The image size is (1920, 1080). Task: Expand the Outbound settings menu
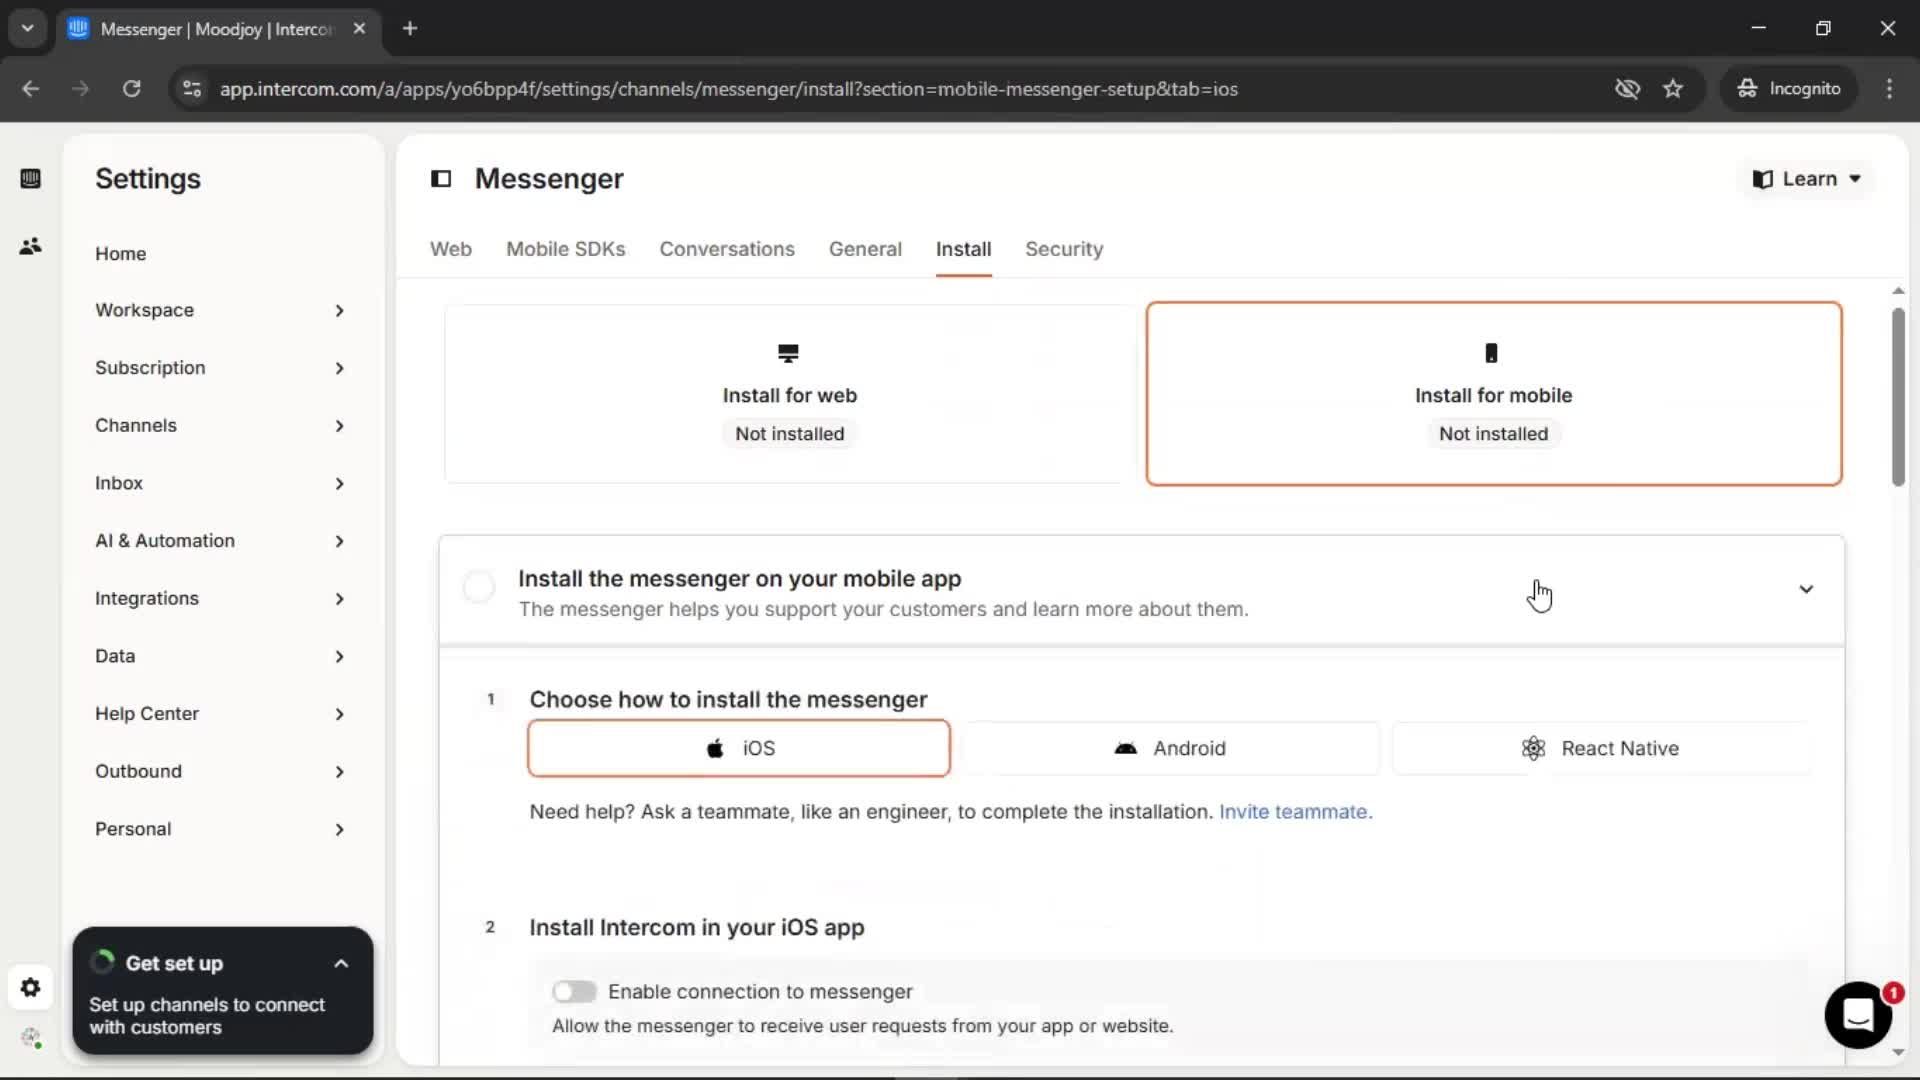click(220, 772)
